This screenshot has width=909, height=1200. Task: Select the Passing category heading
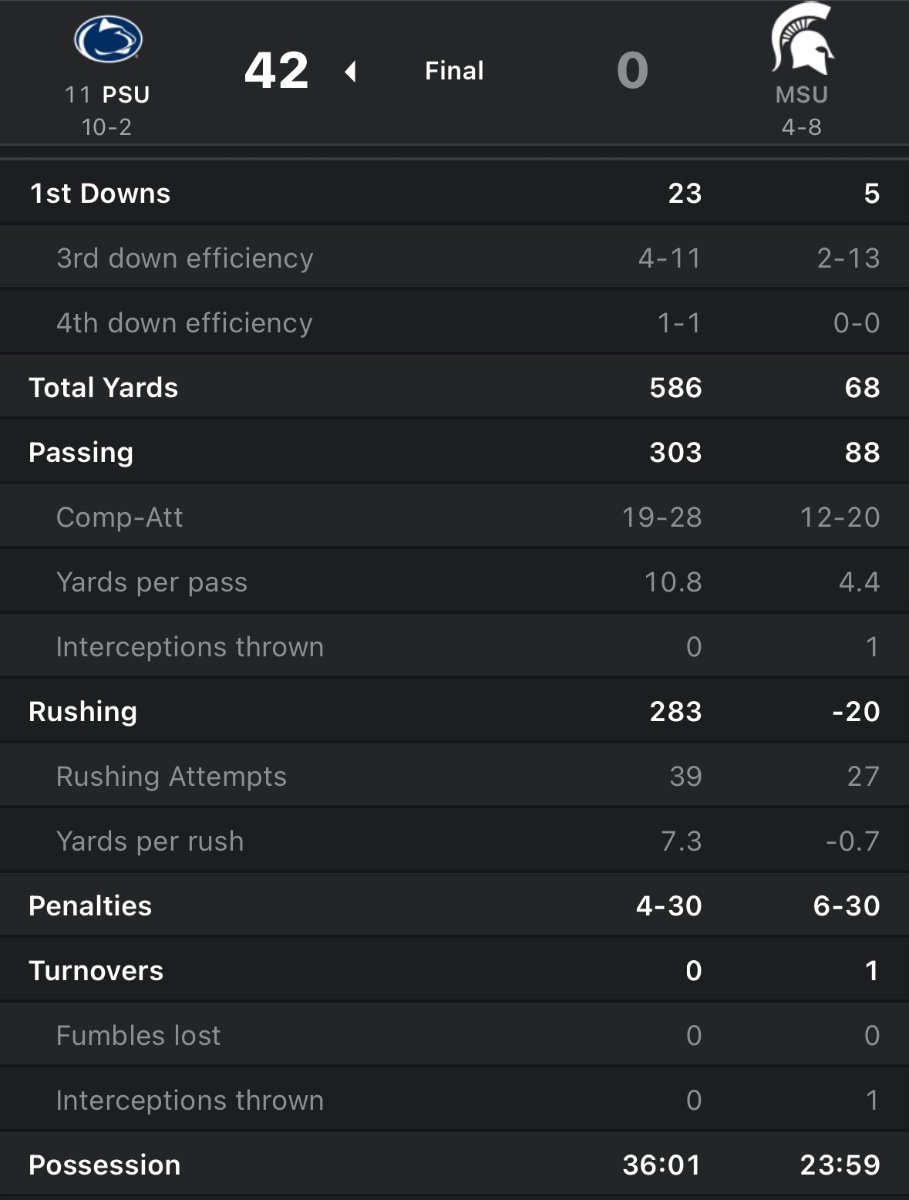tap(81, 452)
